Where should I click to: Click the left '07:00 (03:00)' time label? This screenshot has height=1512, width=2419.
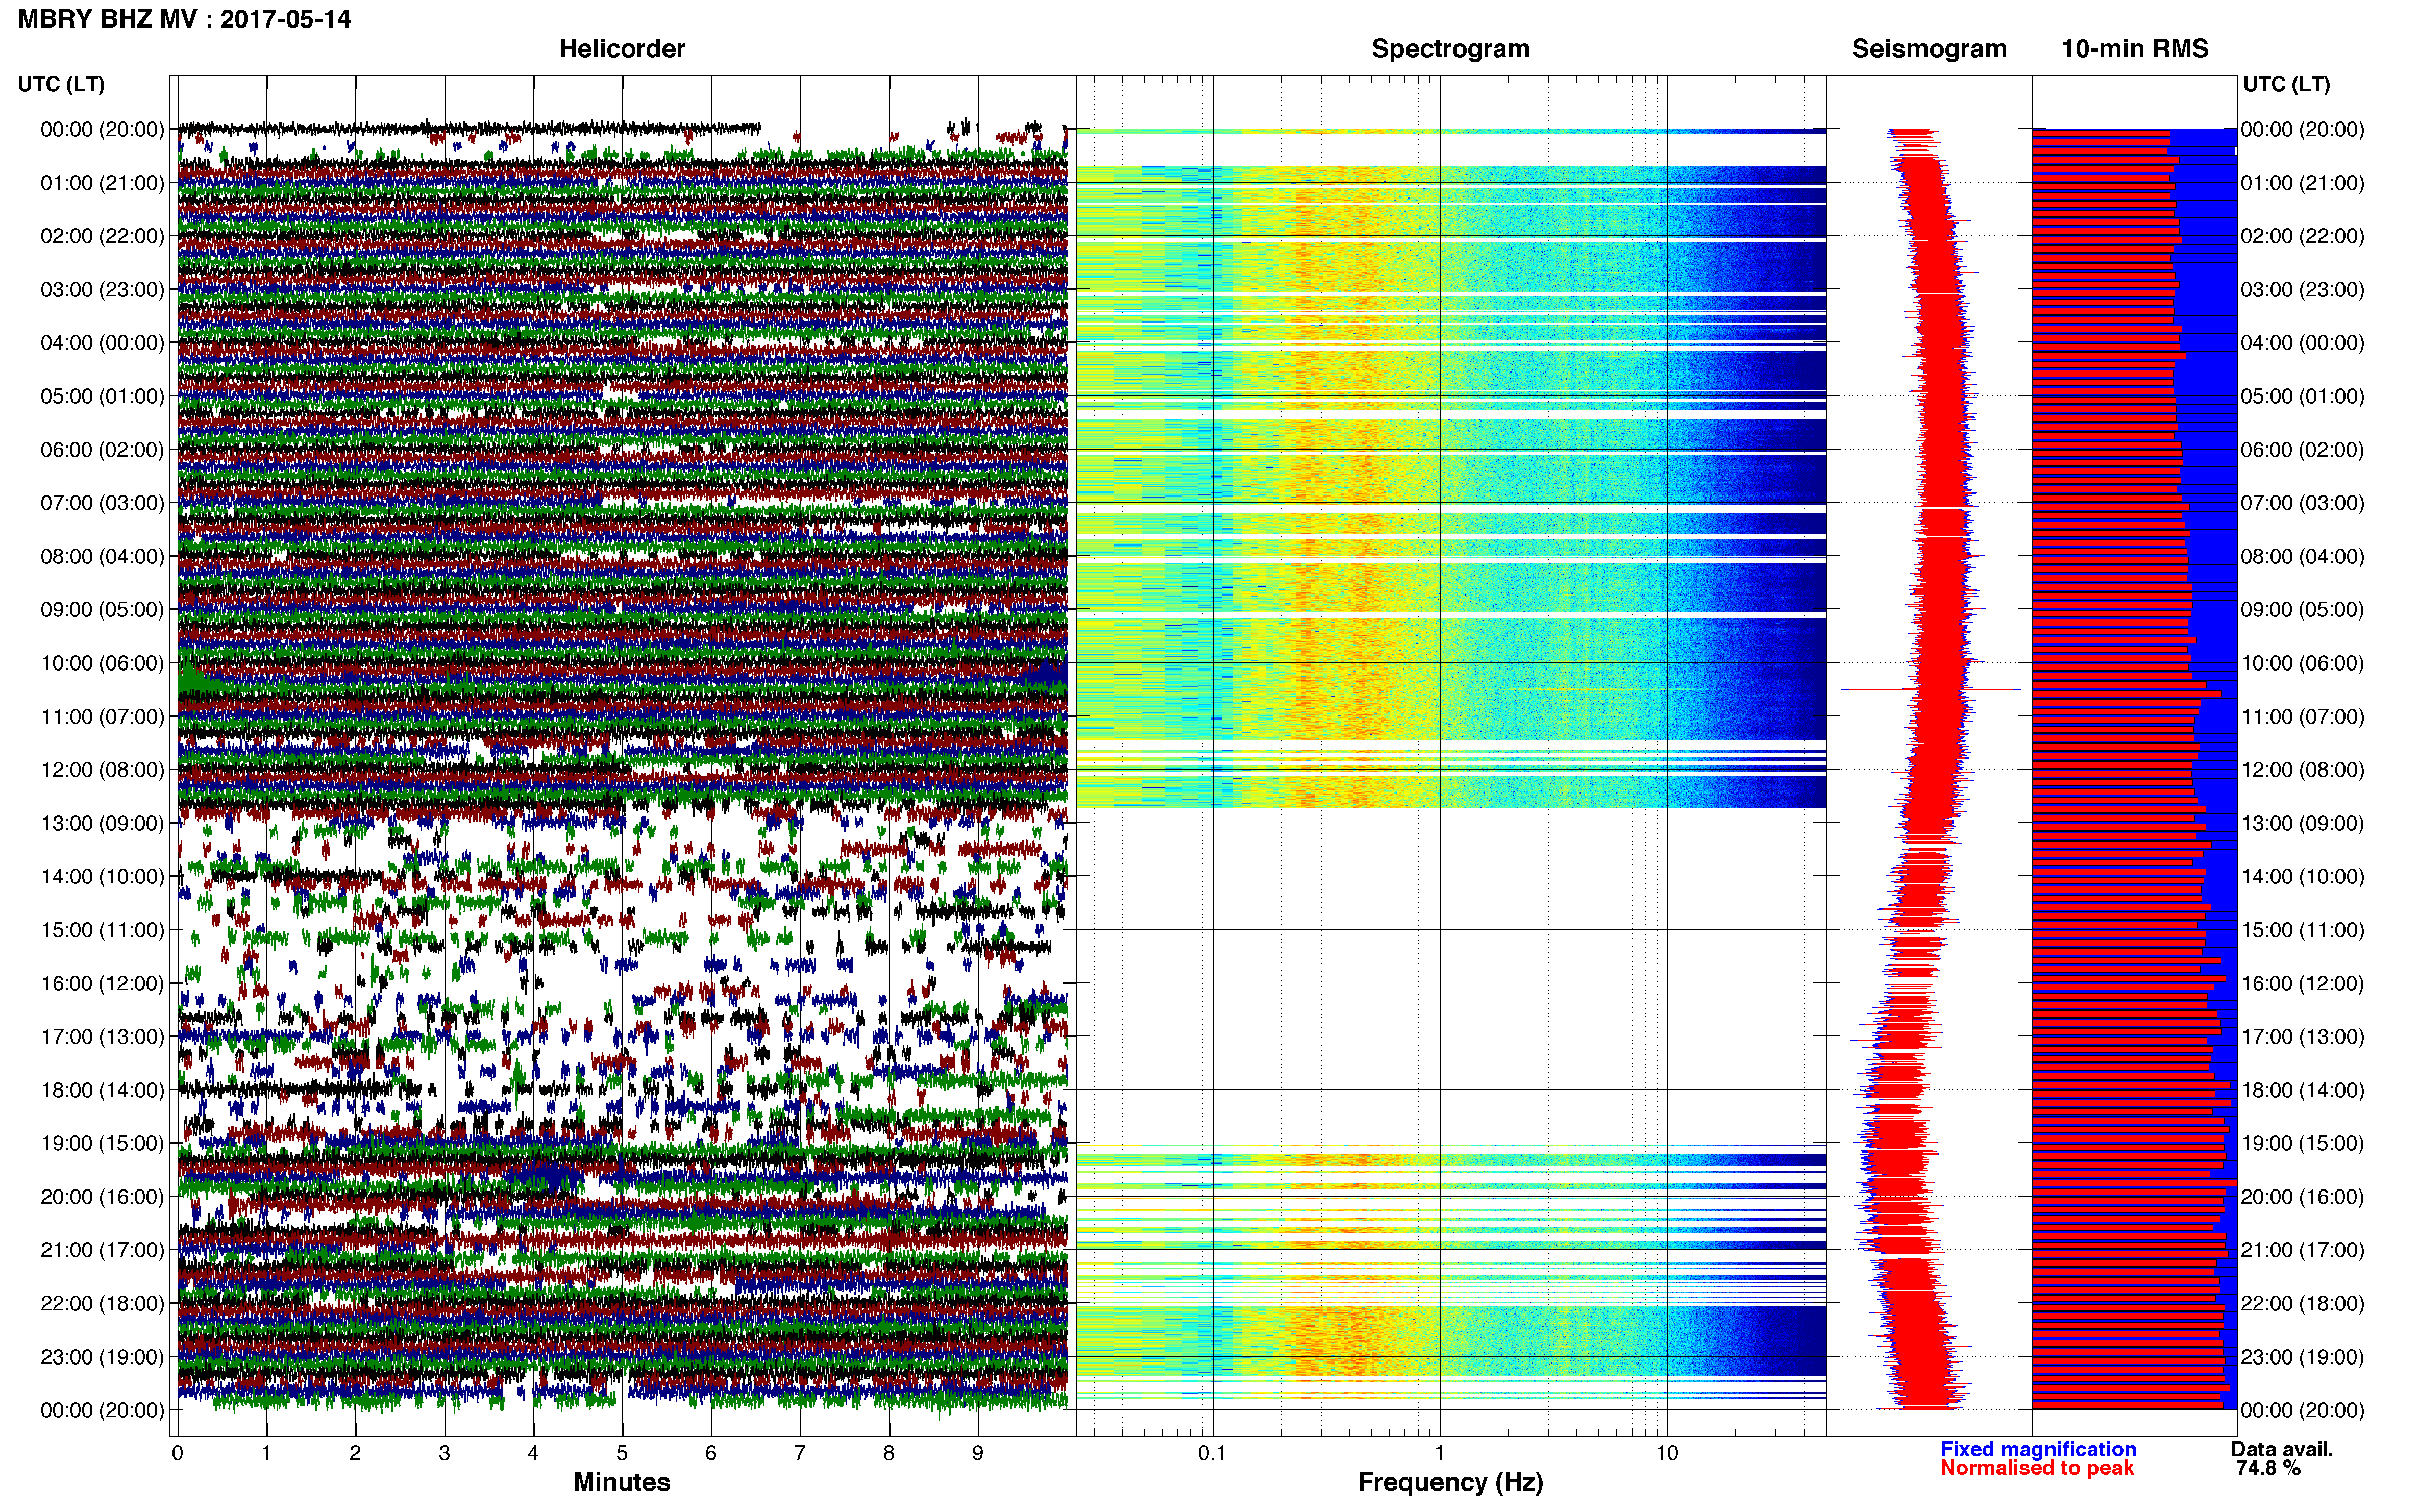coord(102,503)
